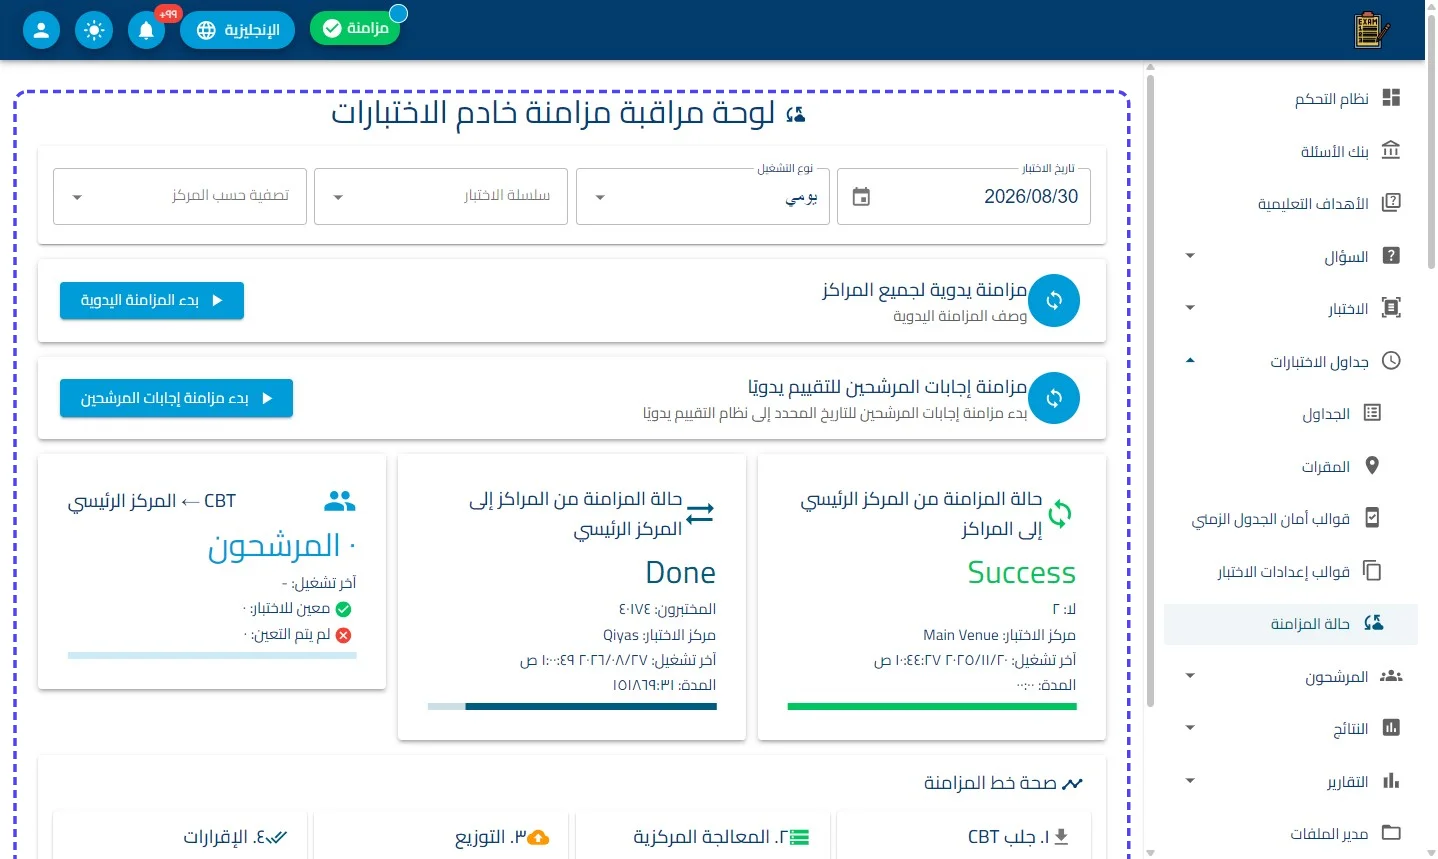The width and height of the screenshot is (1438, 859).
Task: Click بدء المزامنة اليدوية button
Action: (152, 301)
